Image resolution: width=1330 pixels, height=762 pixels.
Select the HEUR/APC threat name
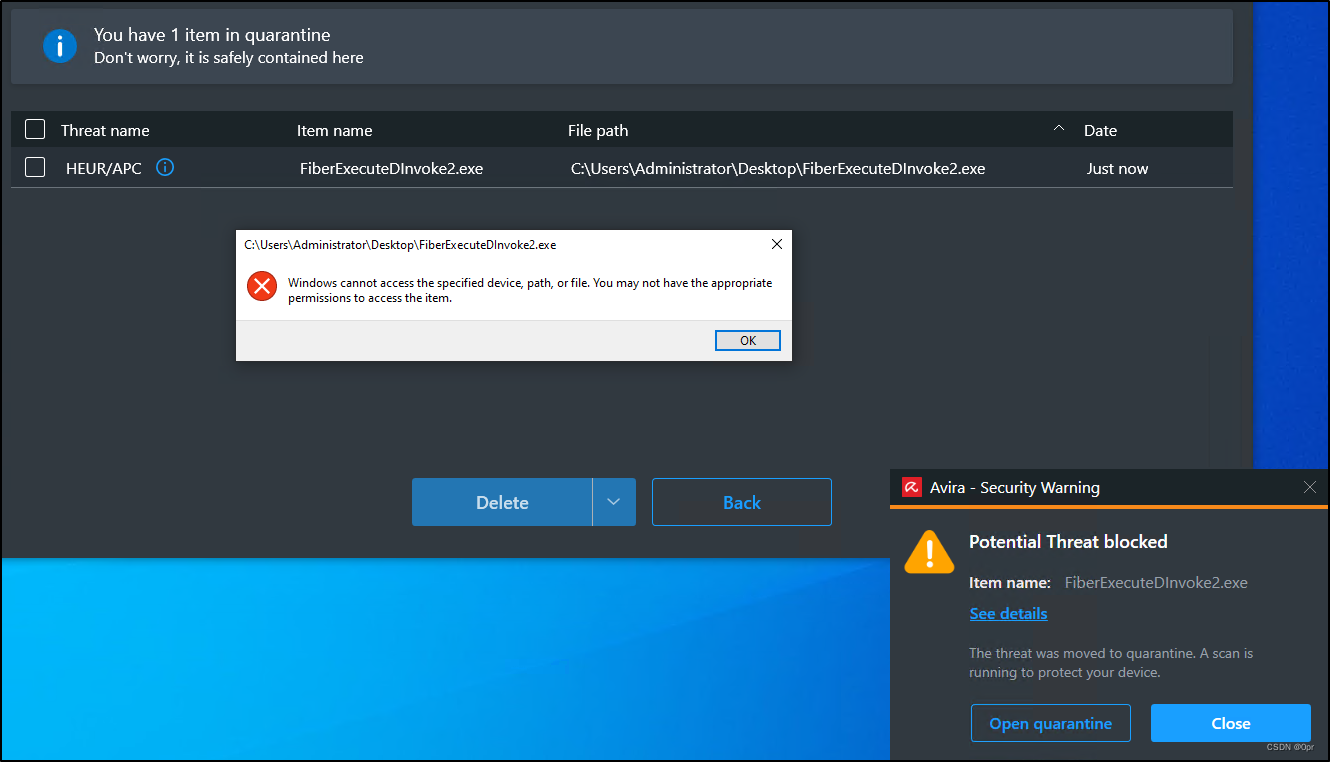tap(104, 168)
